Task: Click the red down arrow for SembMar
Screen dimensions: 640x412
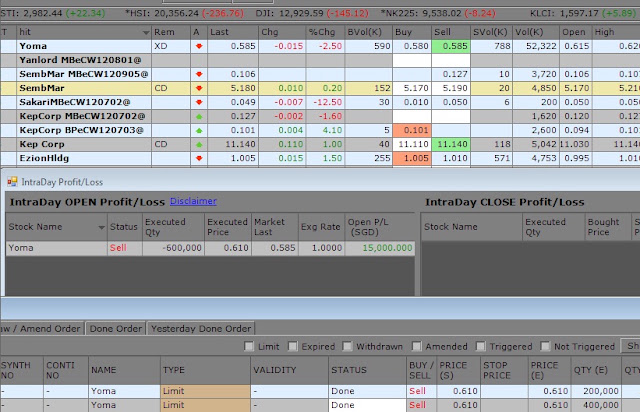Action: click(199, 88)
